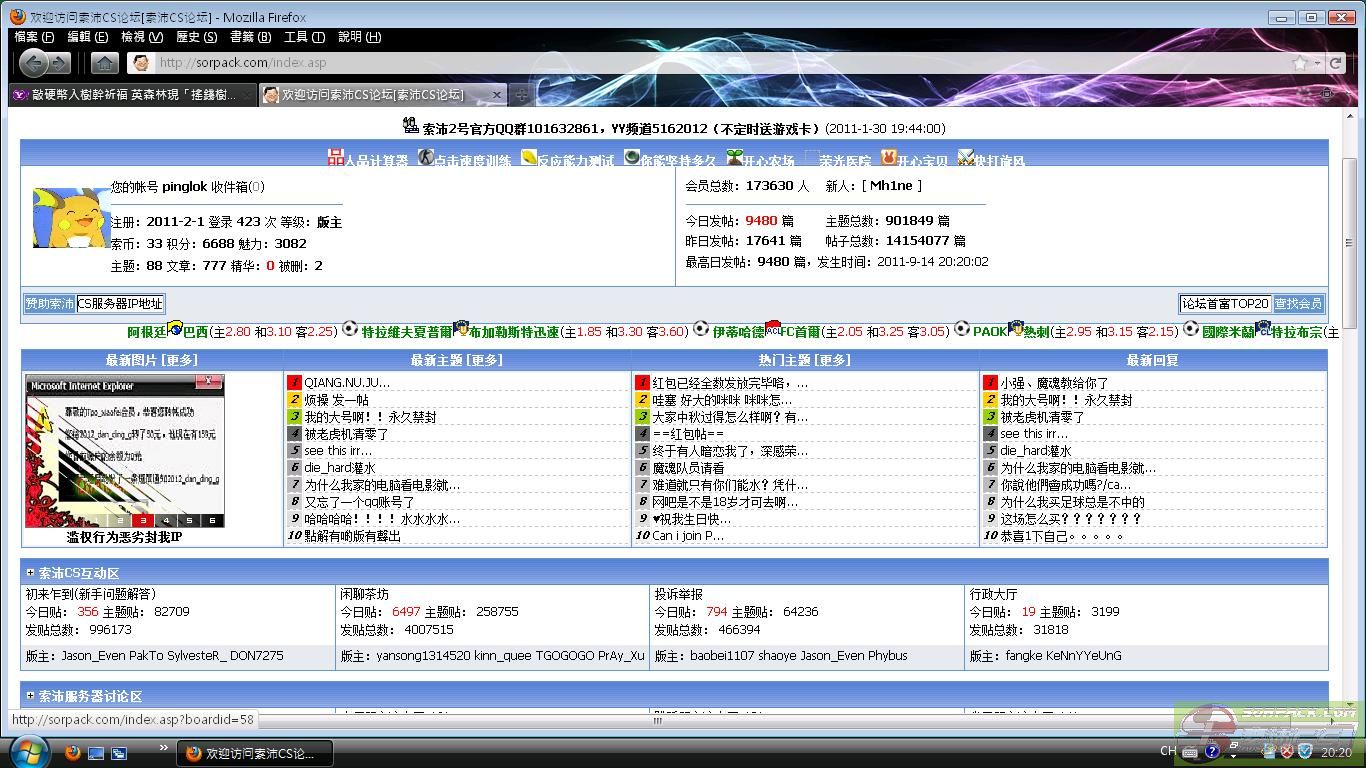Collapse the 索沛CS互动区 section
Image resolution: width=1366 pixels, height=768 pixels.
[30, 573]
